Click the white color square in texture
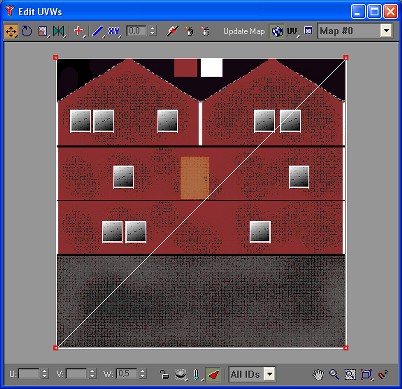This screenshot has width=402, height=389. click(212, 68)
